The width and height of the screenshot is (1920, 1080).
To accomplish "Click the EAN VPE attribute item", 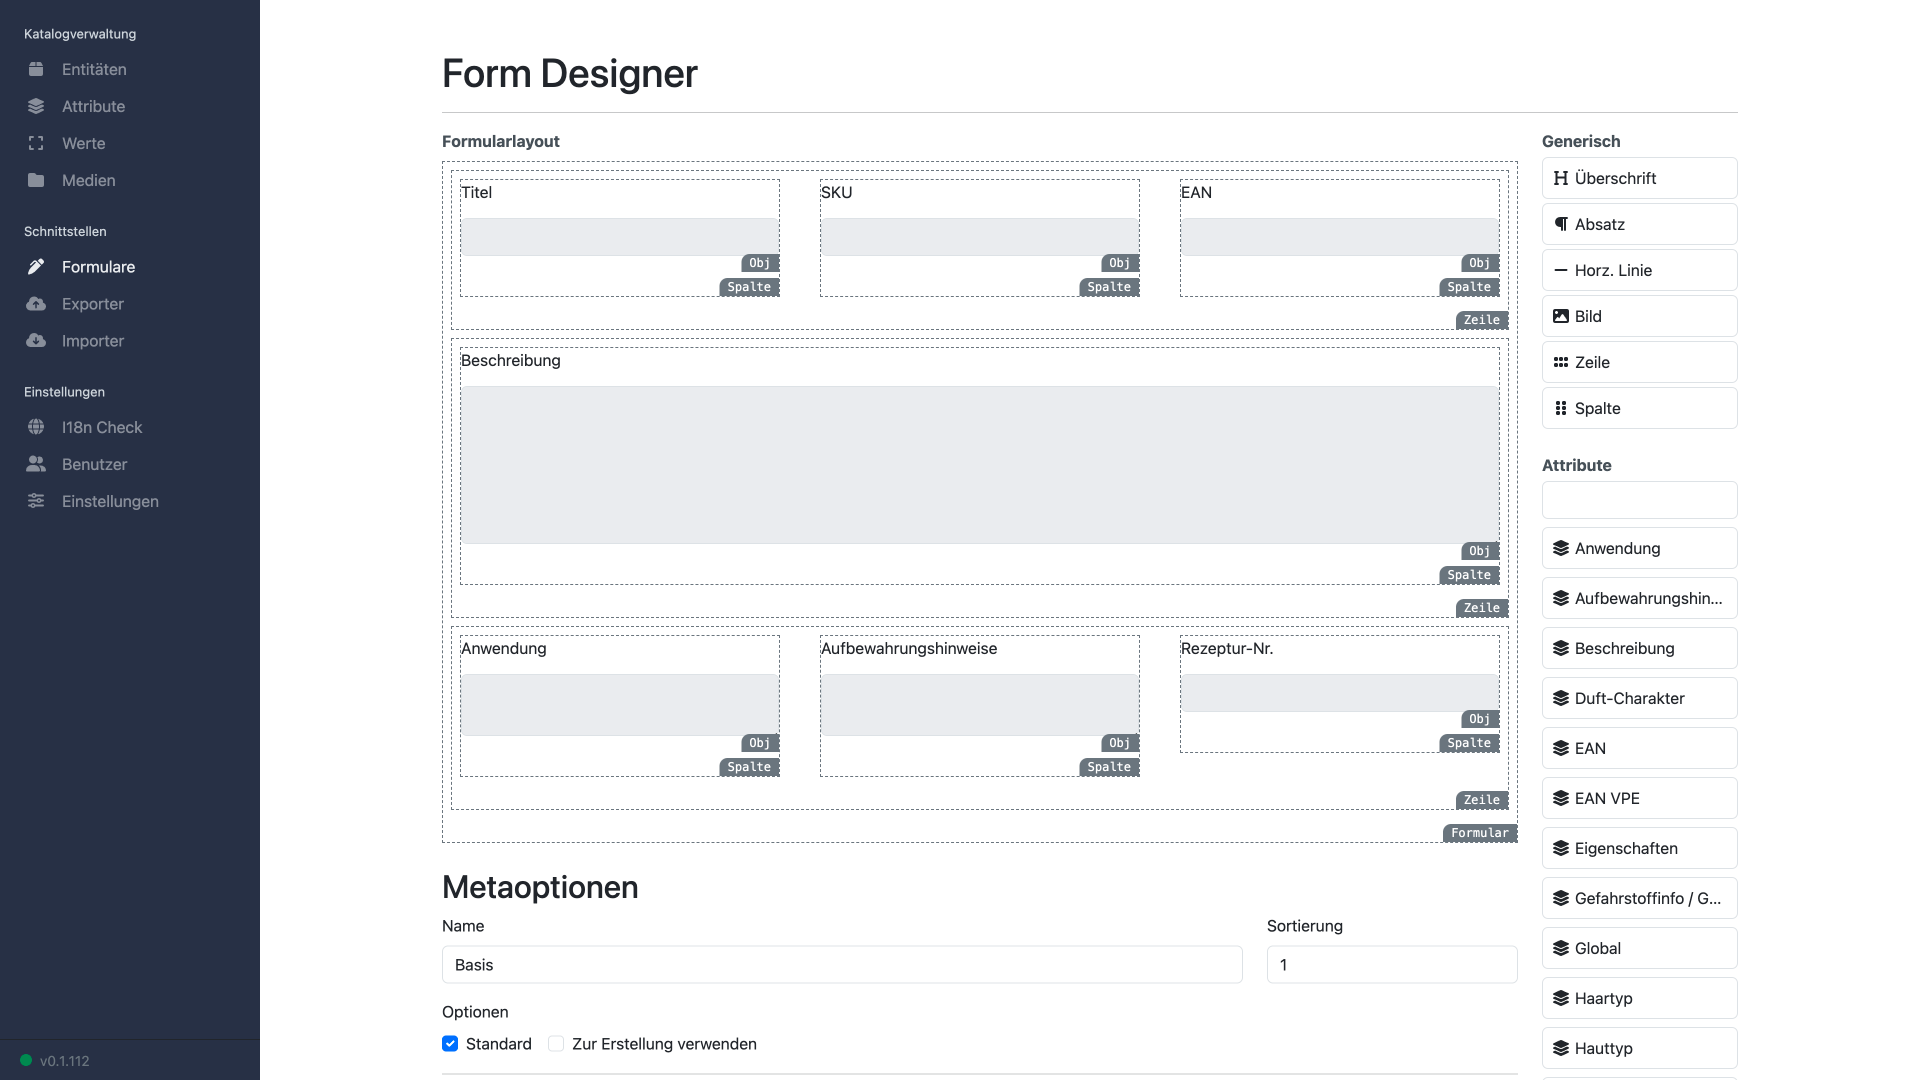I will [x=1639, y=798].
